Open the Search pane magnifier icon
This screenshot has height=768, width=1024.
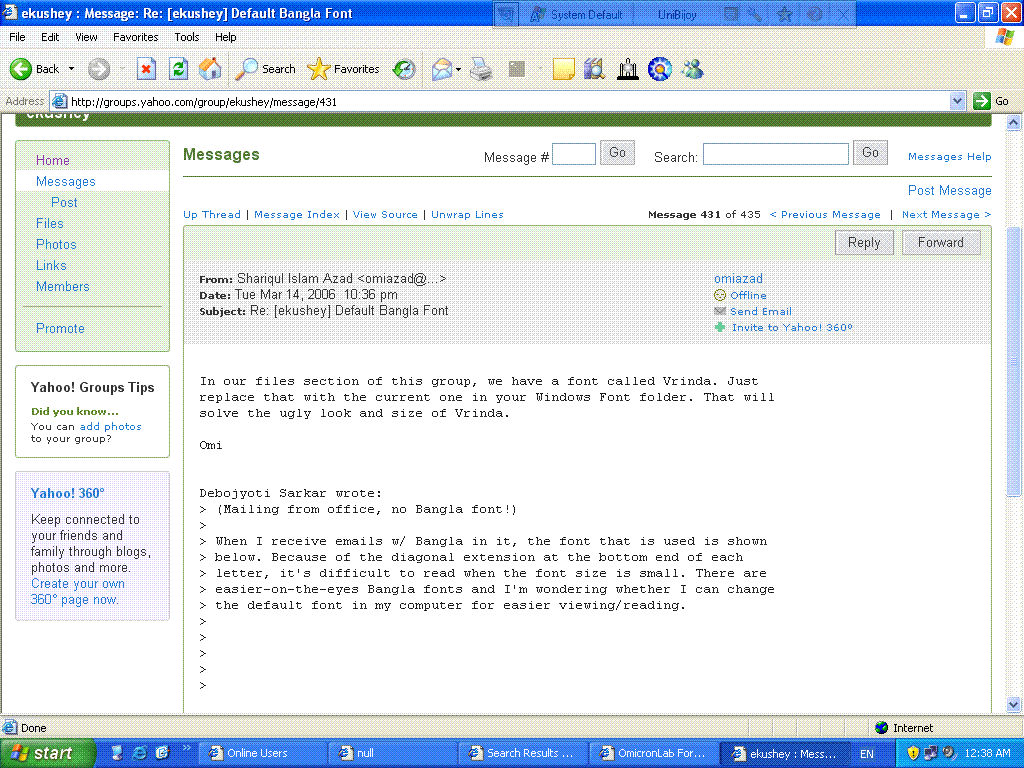pyautogui.click(x=246, y=69)
